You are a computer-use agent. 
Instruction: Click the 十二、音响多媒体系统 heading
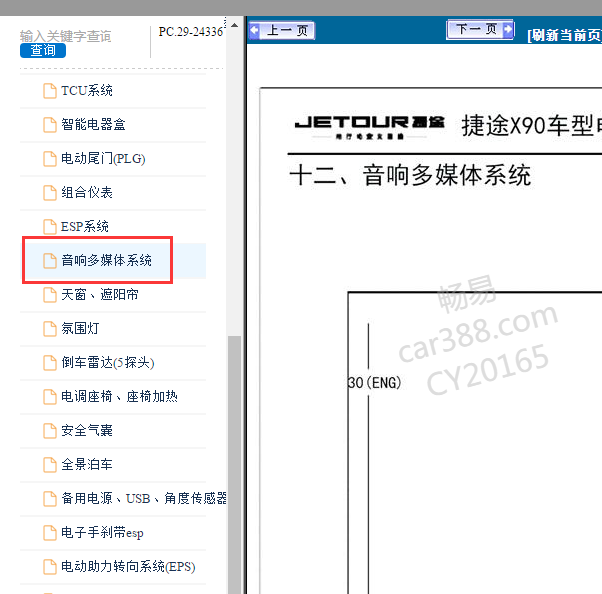pyautogui.click(x=410, y=175)
